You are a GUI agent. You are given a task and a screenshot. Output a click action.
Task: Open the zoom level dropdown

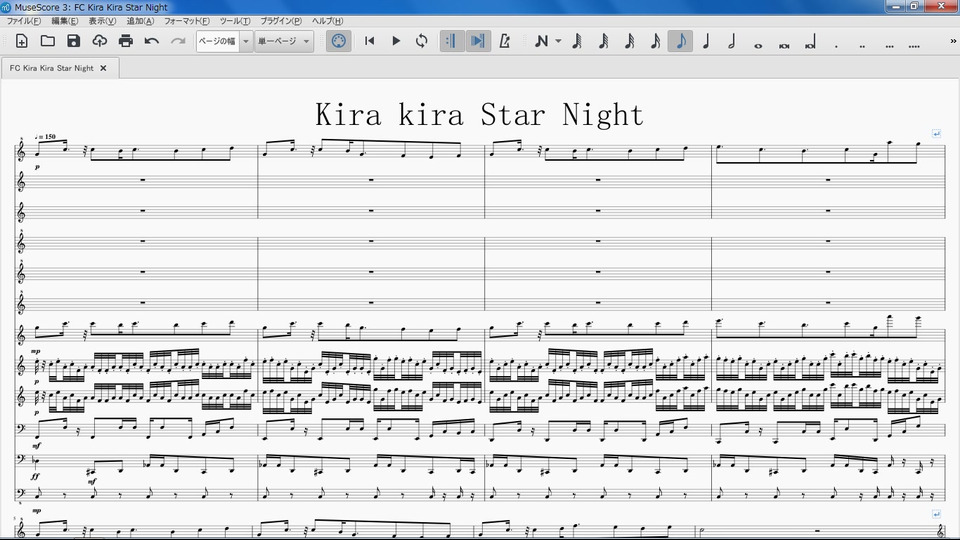pyautogui.click(x=246, y=41)
